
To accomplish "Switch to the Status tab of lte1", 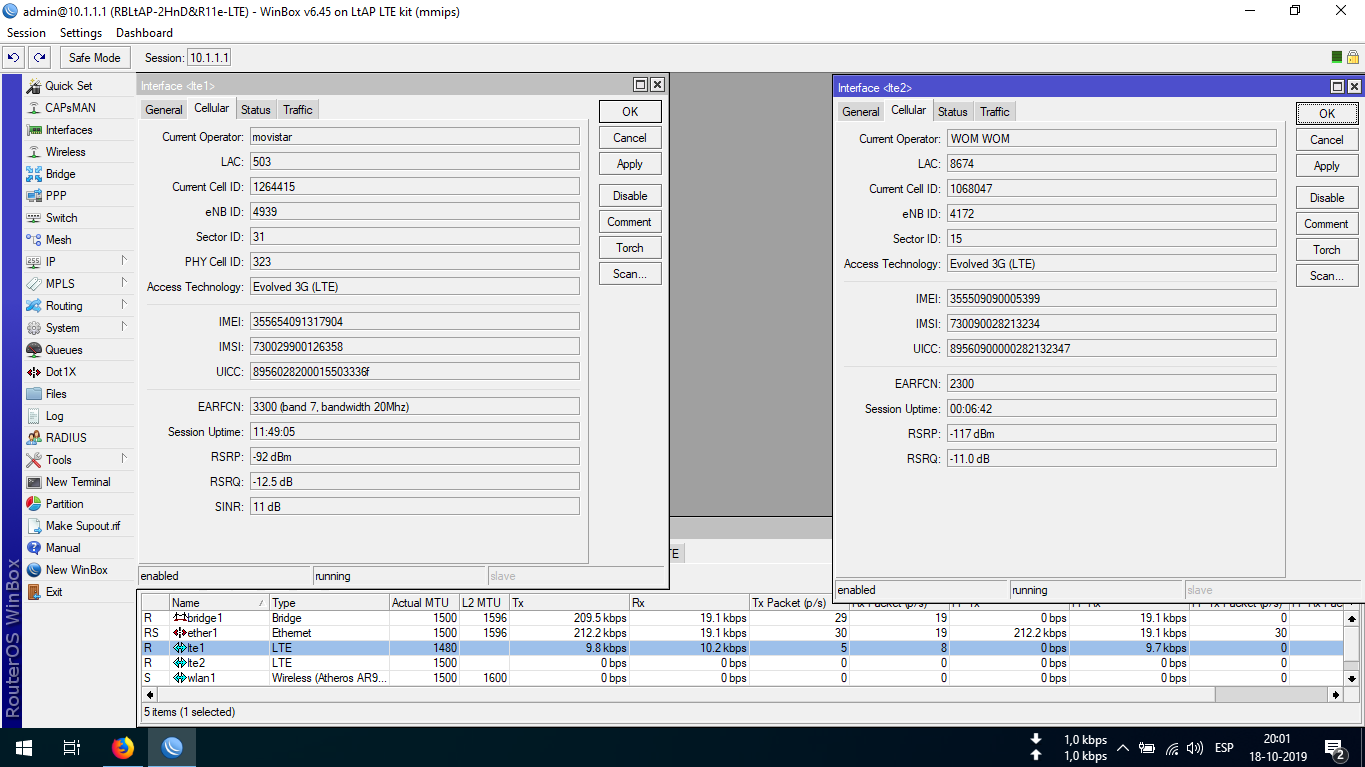I will pos(257,109).
